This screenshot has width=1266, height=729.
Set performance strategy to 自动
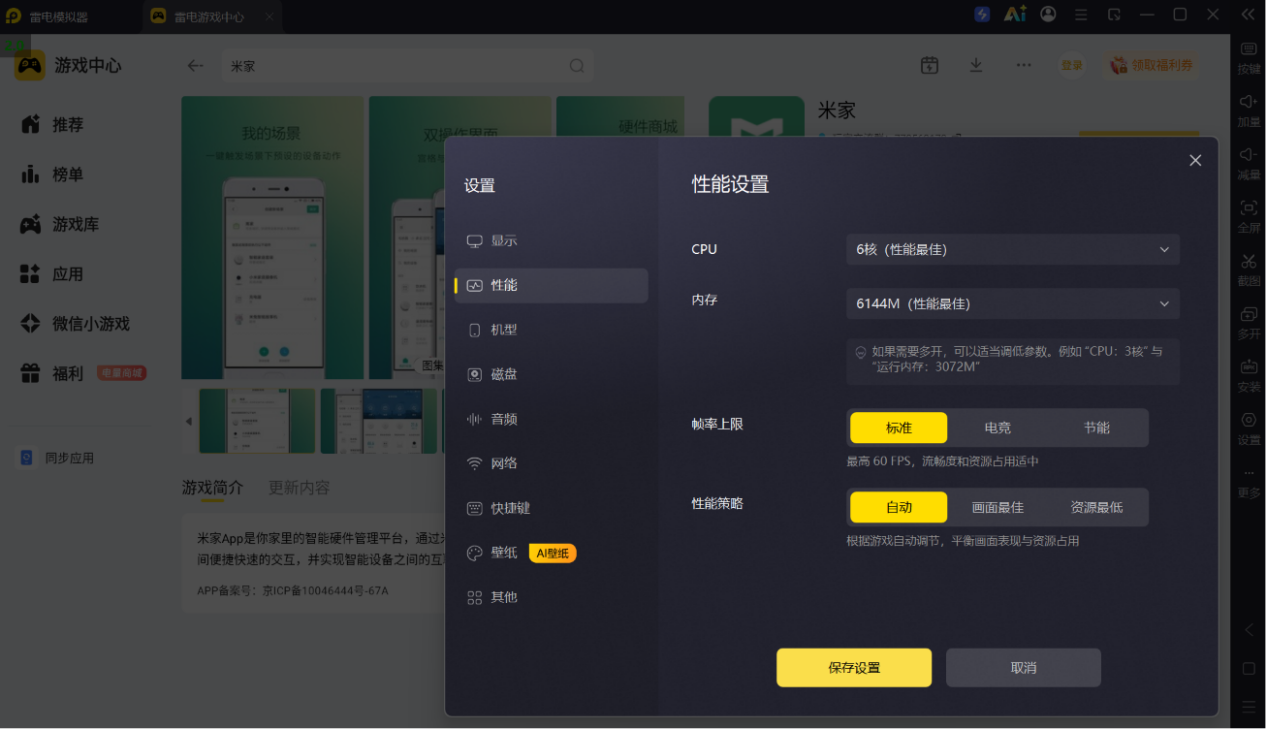(x=898, y=507)
